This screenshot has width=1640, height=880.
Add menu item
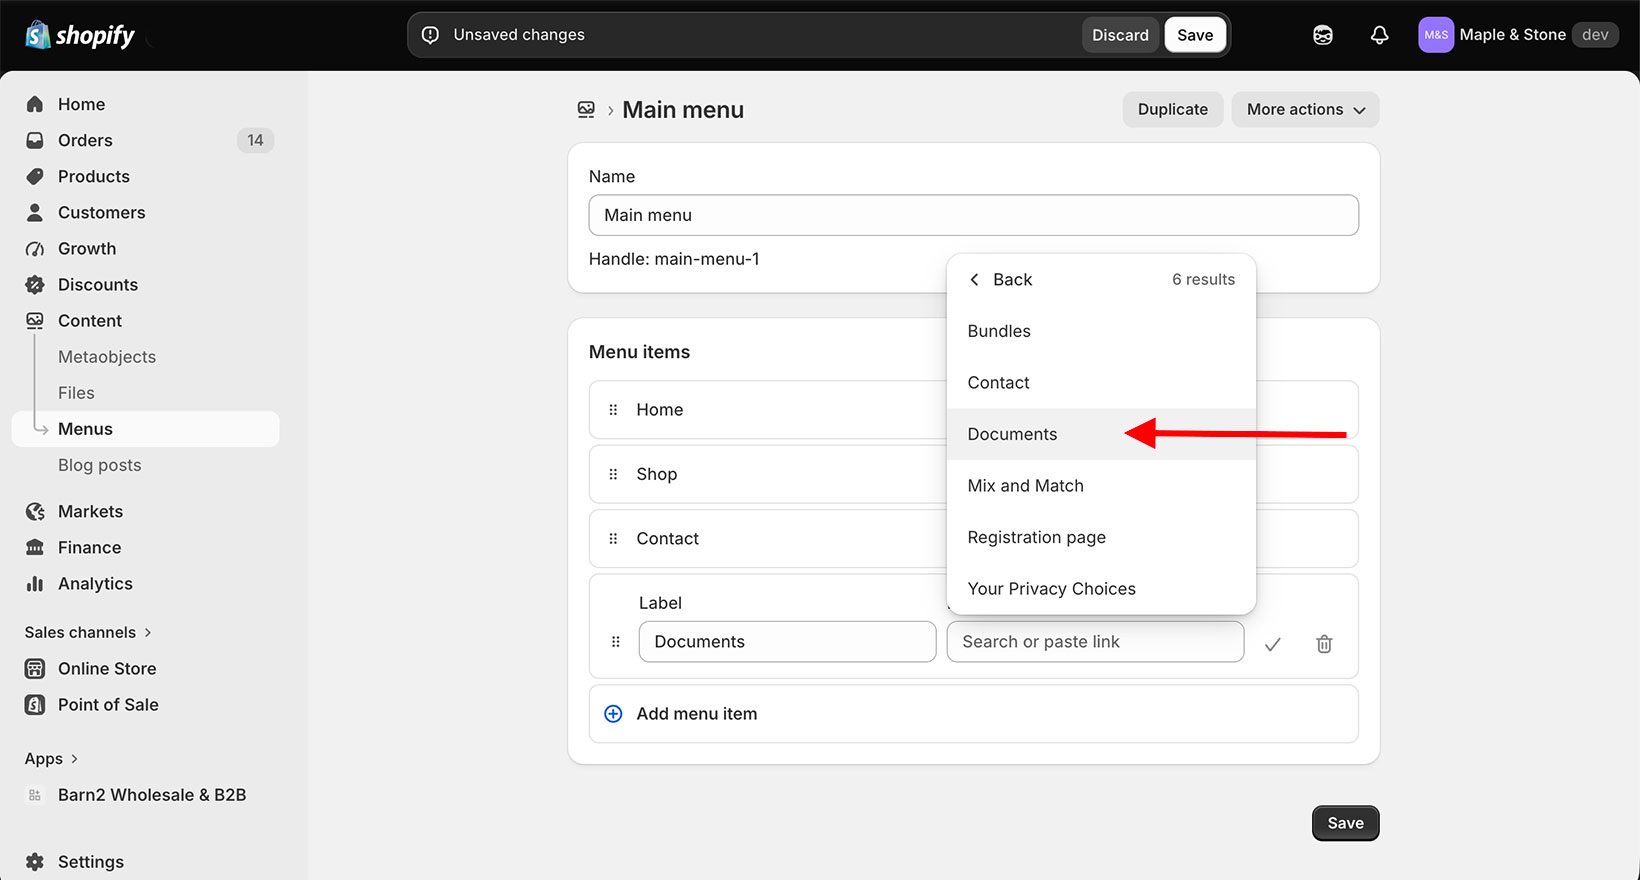pos(973,714)
